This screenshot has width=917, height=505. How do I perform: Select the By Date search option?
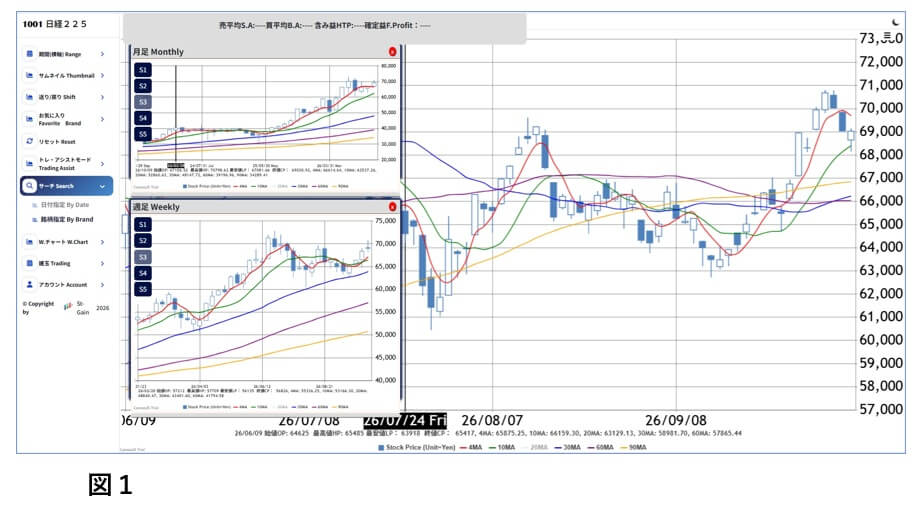click(65, 205)
